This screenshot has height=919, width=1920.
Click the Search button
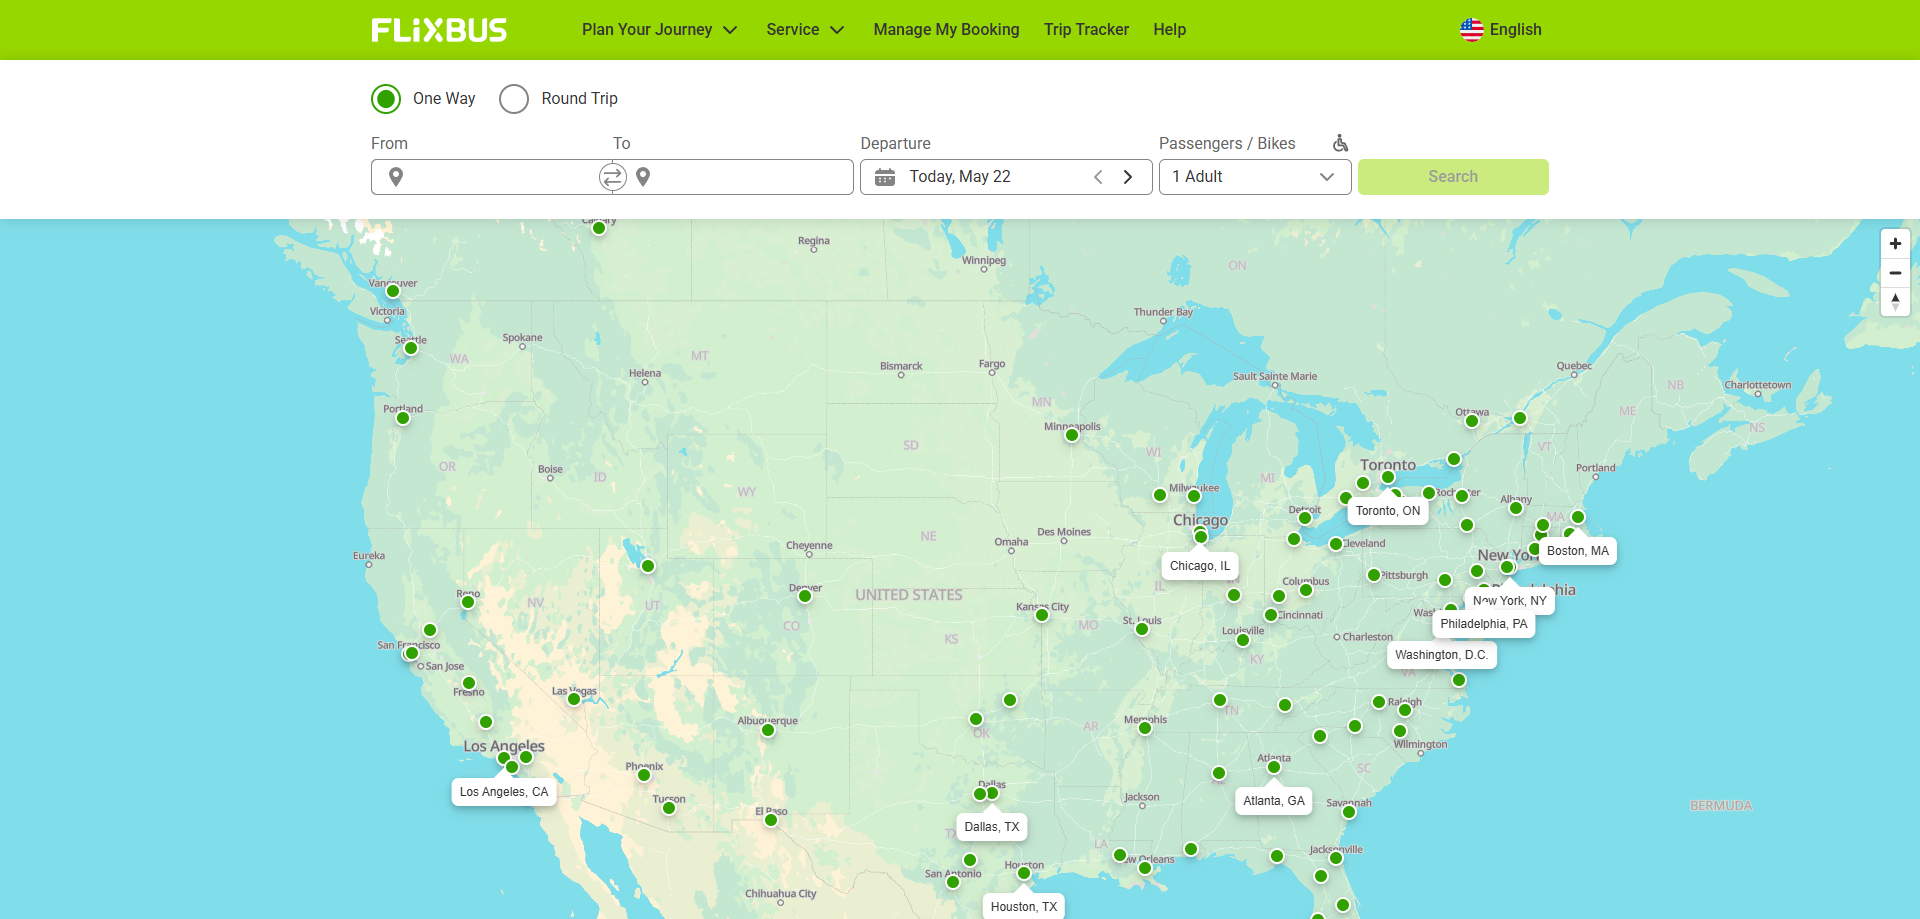point(1453,177)
